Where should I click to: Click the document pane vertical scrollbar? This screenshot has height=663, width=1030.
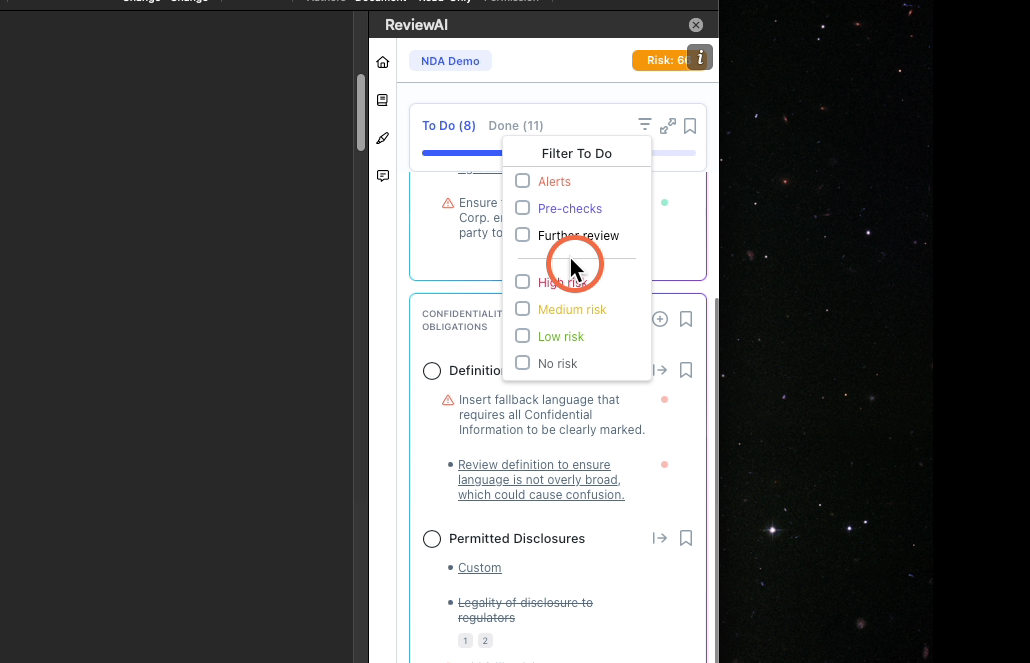(x=361, y=112)
